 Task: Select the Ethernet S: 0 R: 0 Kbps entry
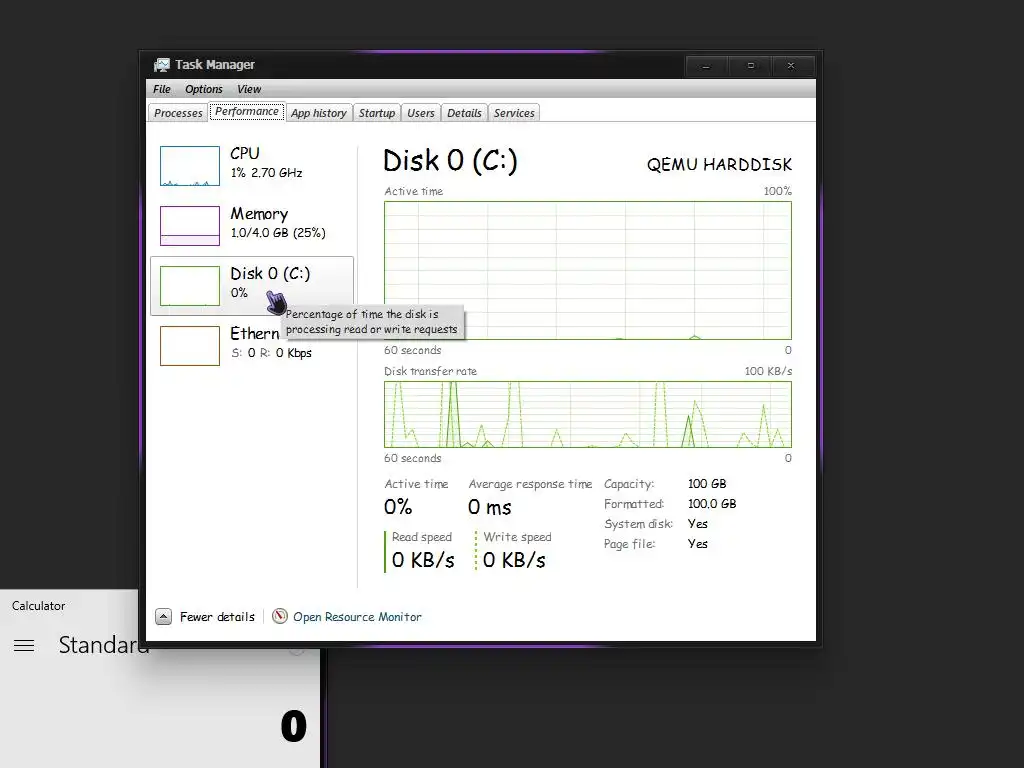click(252, 346)
